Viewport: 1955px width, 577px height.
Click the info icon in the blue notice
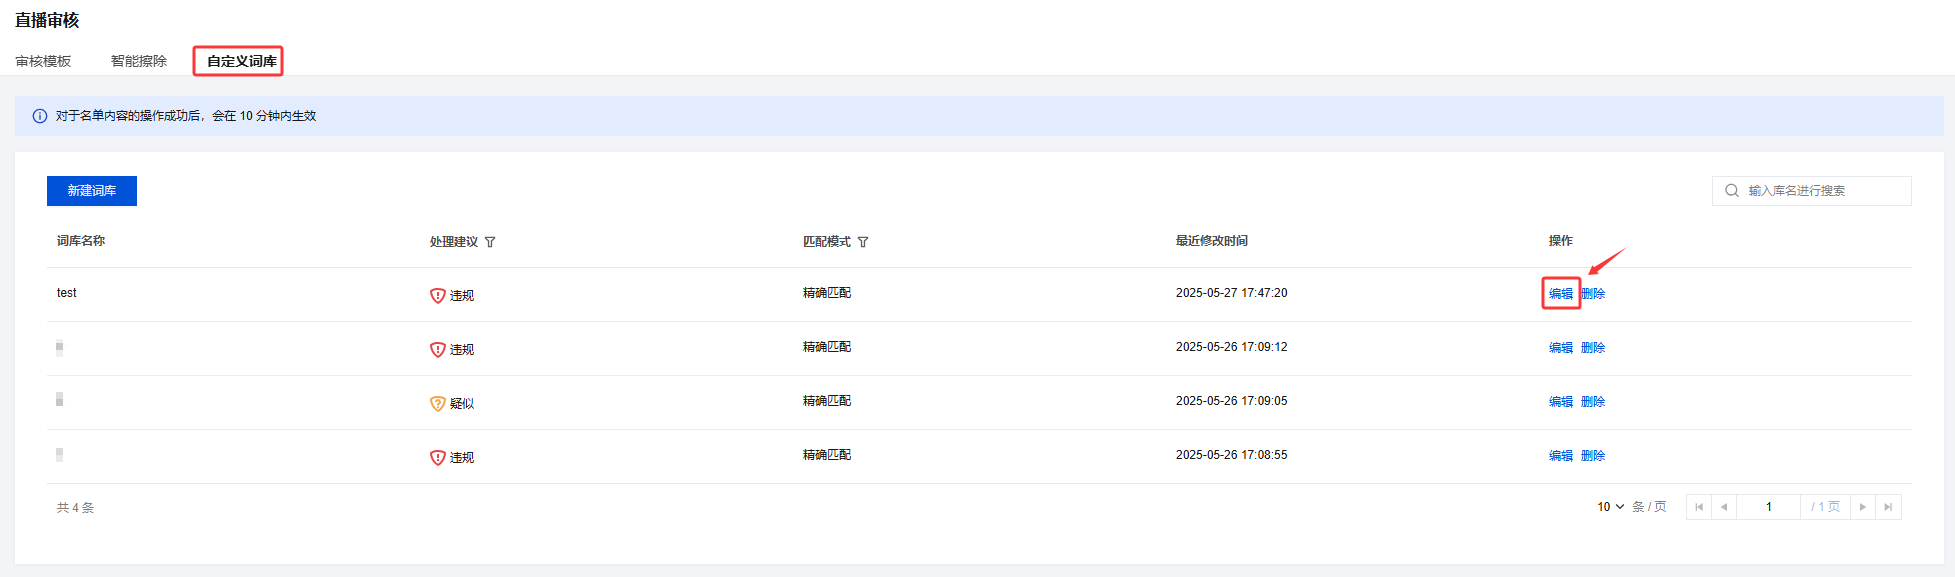click(x=40, y=116)
